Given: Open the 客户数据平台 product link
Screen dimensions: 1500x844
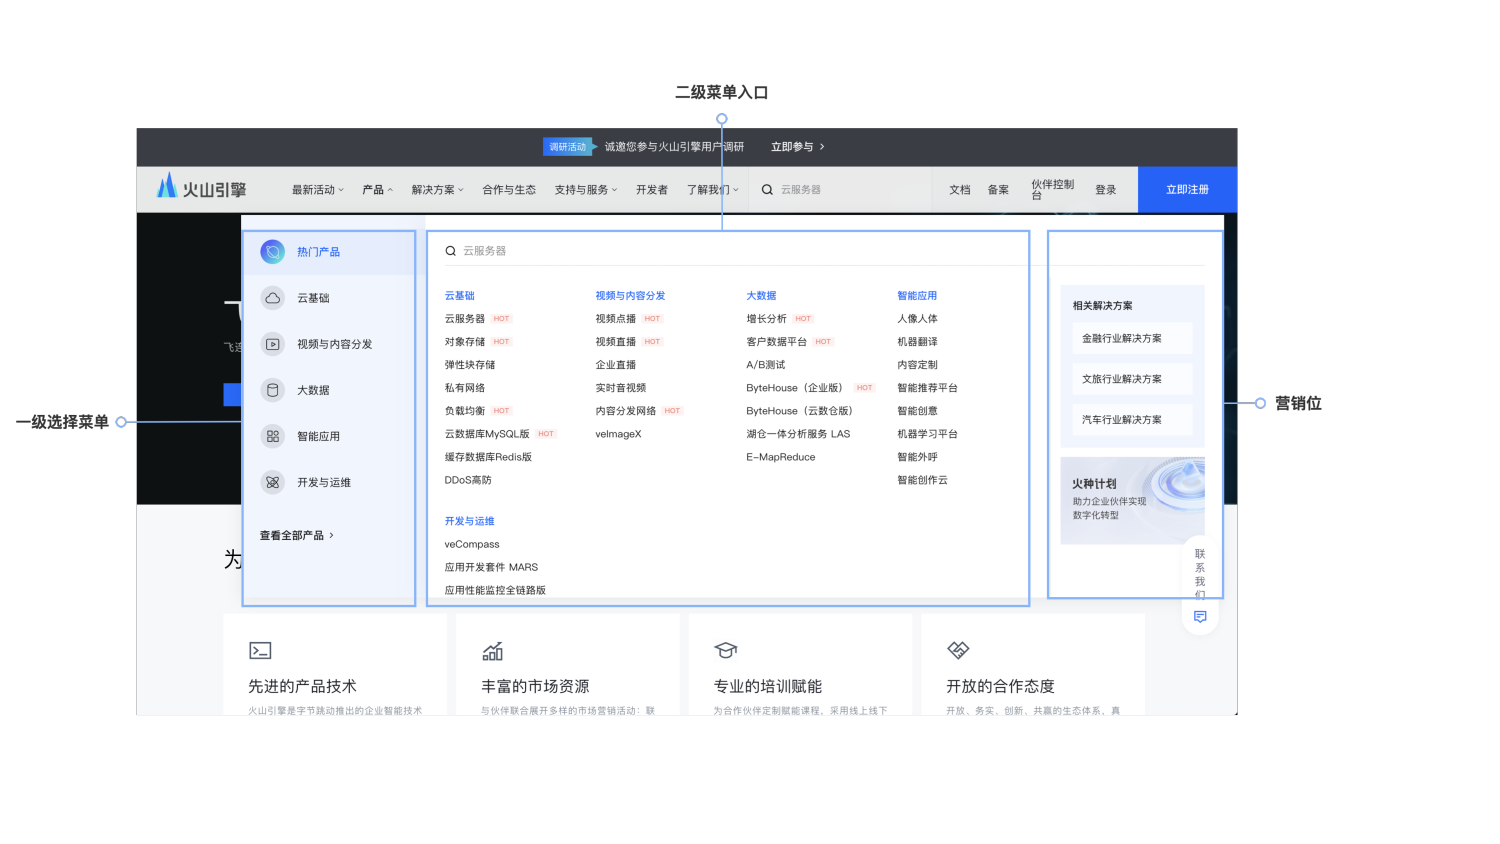Looking at the screenshot, I should 777,342.
